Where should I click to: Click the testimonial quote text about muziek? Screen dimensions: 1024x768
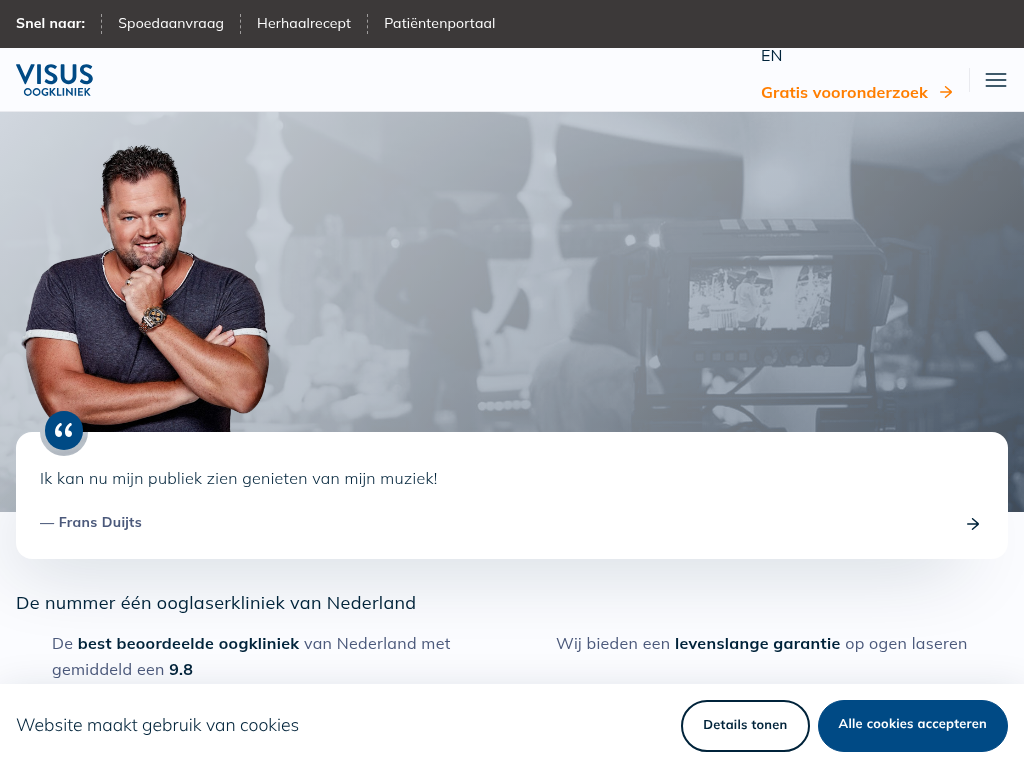(238, 479)
